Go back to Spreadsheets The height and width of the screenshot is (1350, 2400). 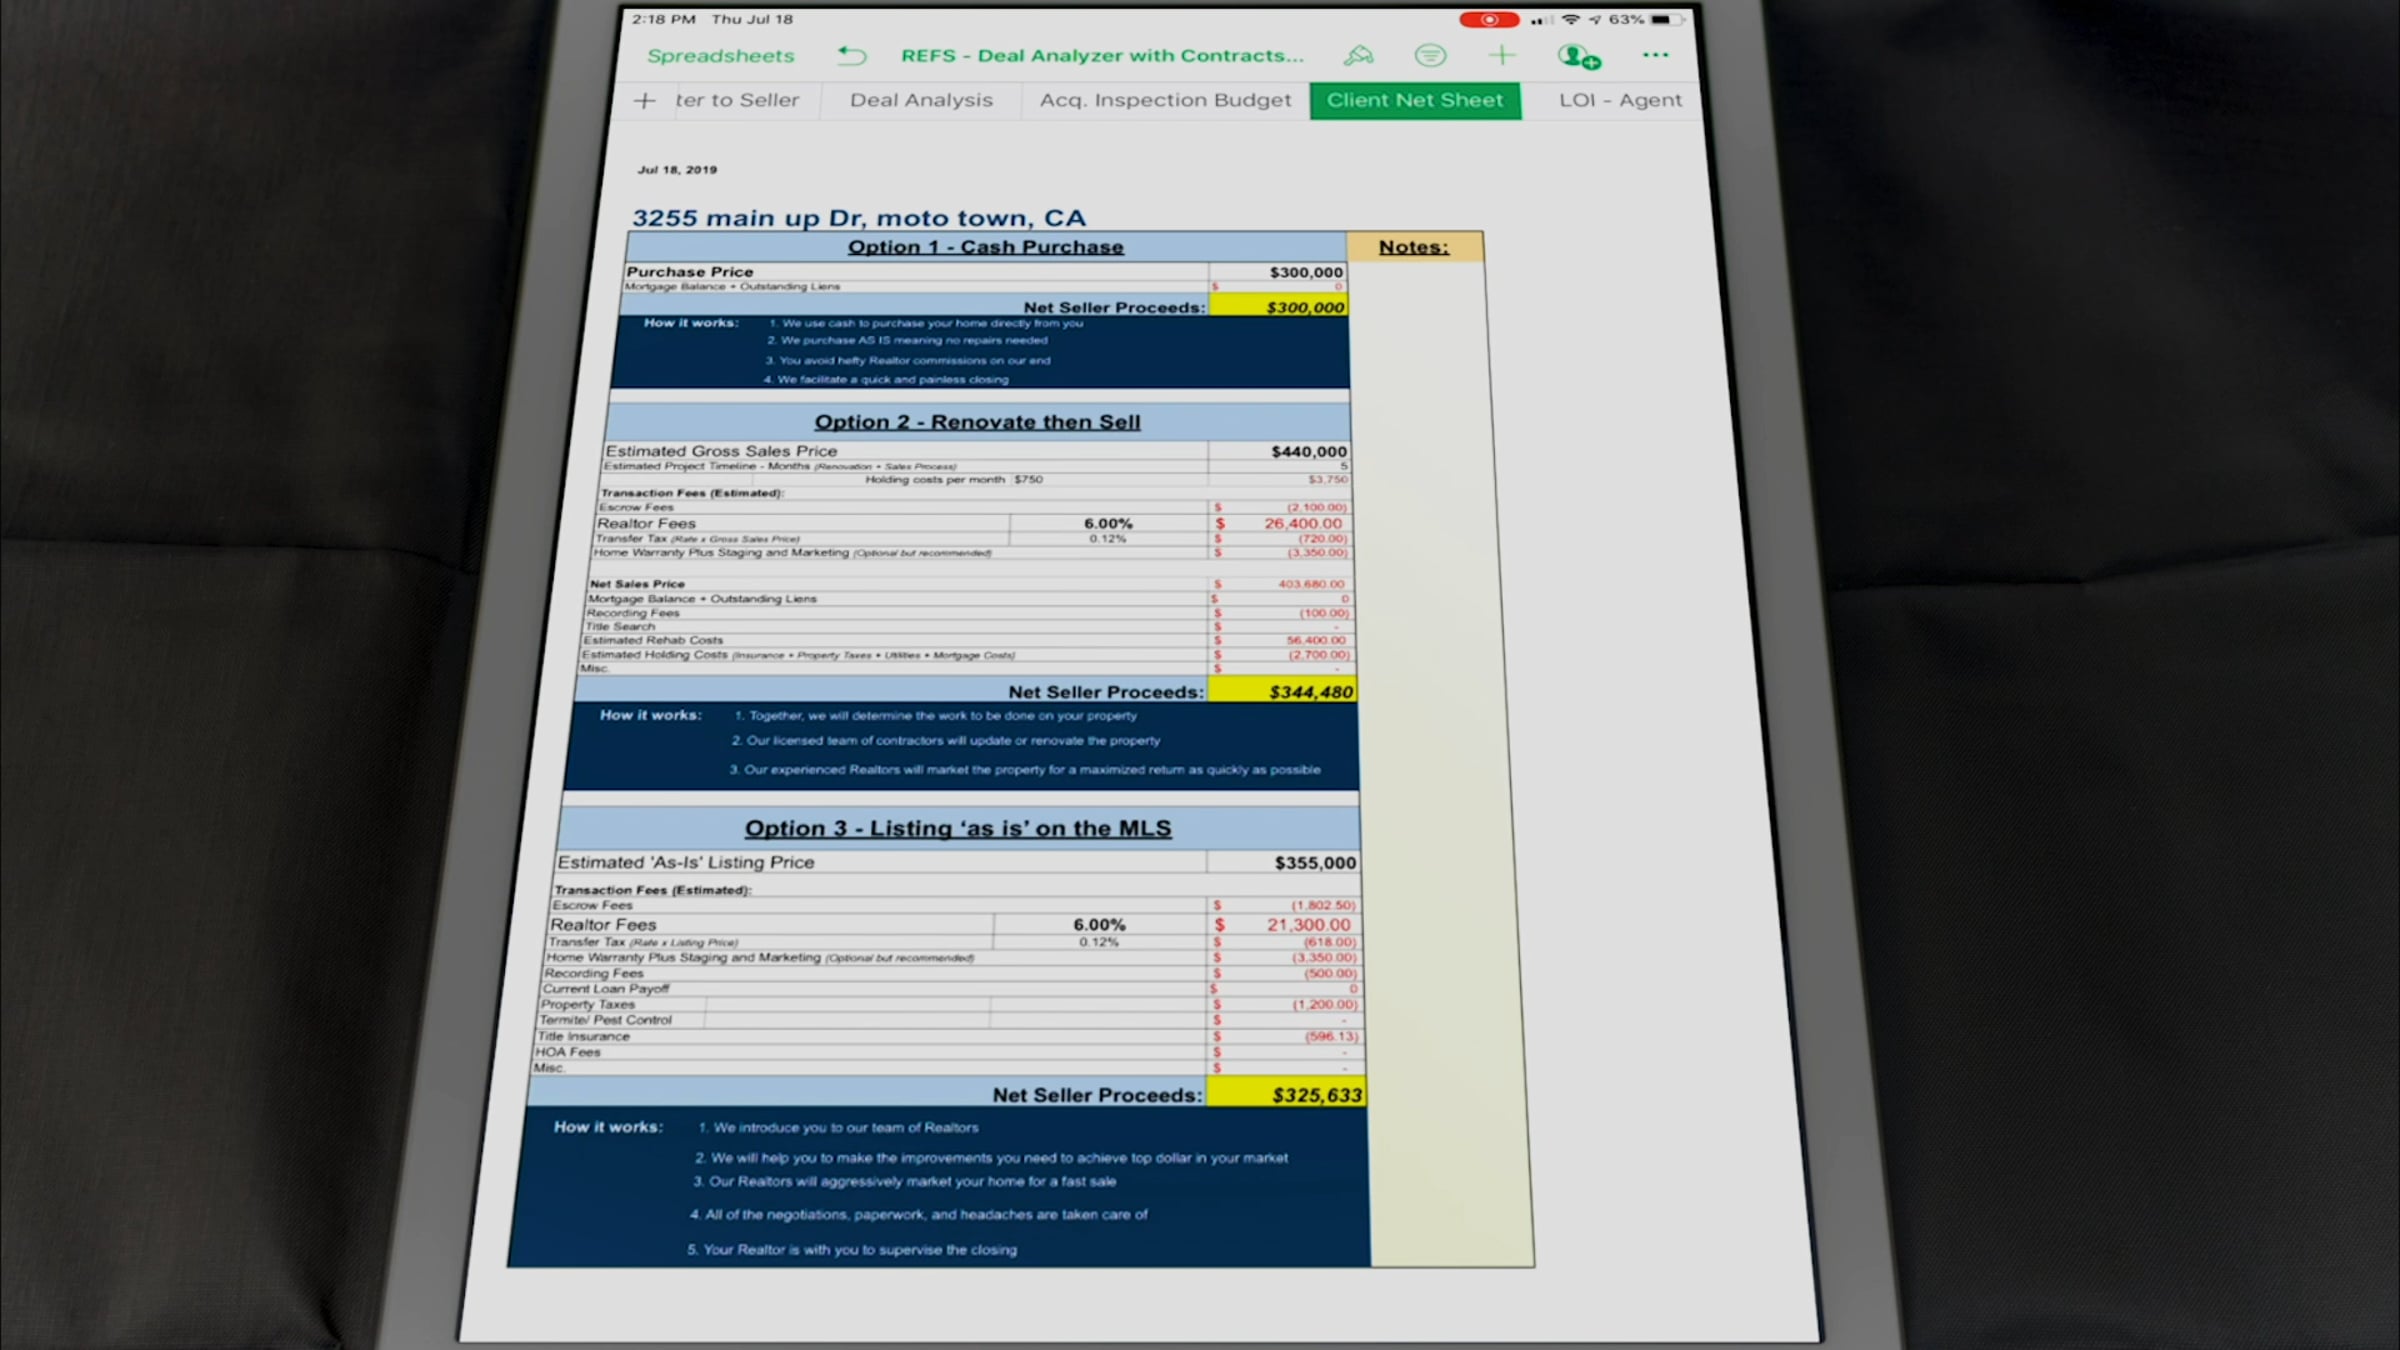720,56
